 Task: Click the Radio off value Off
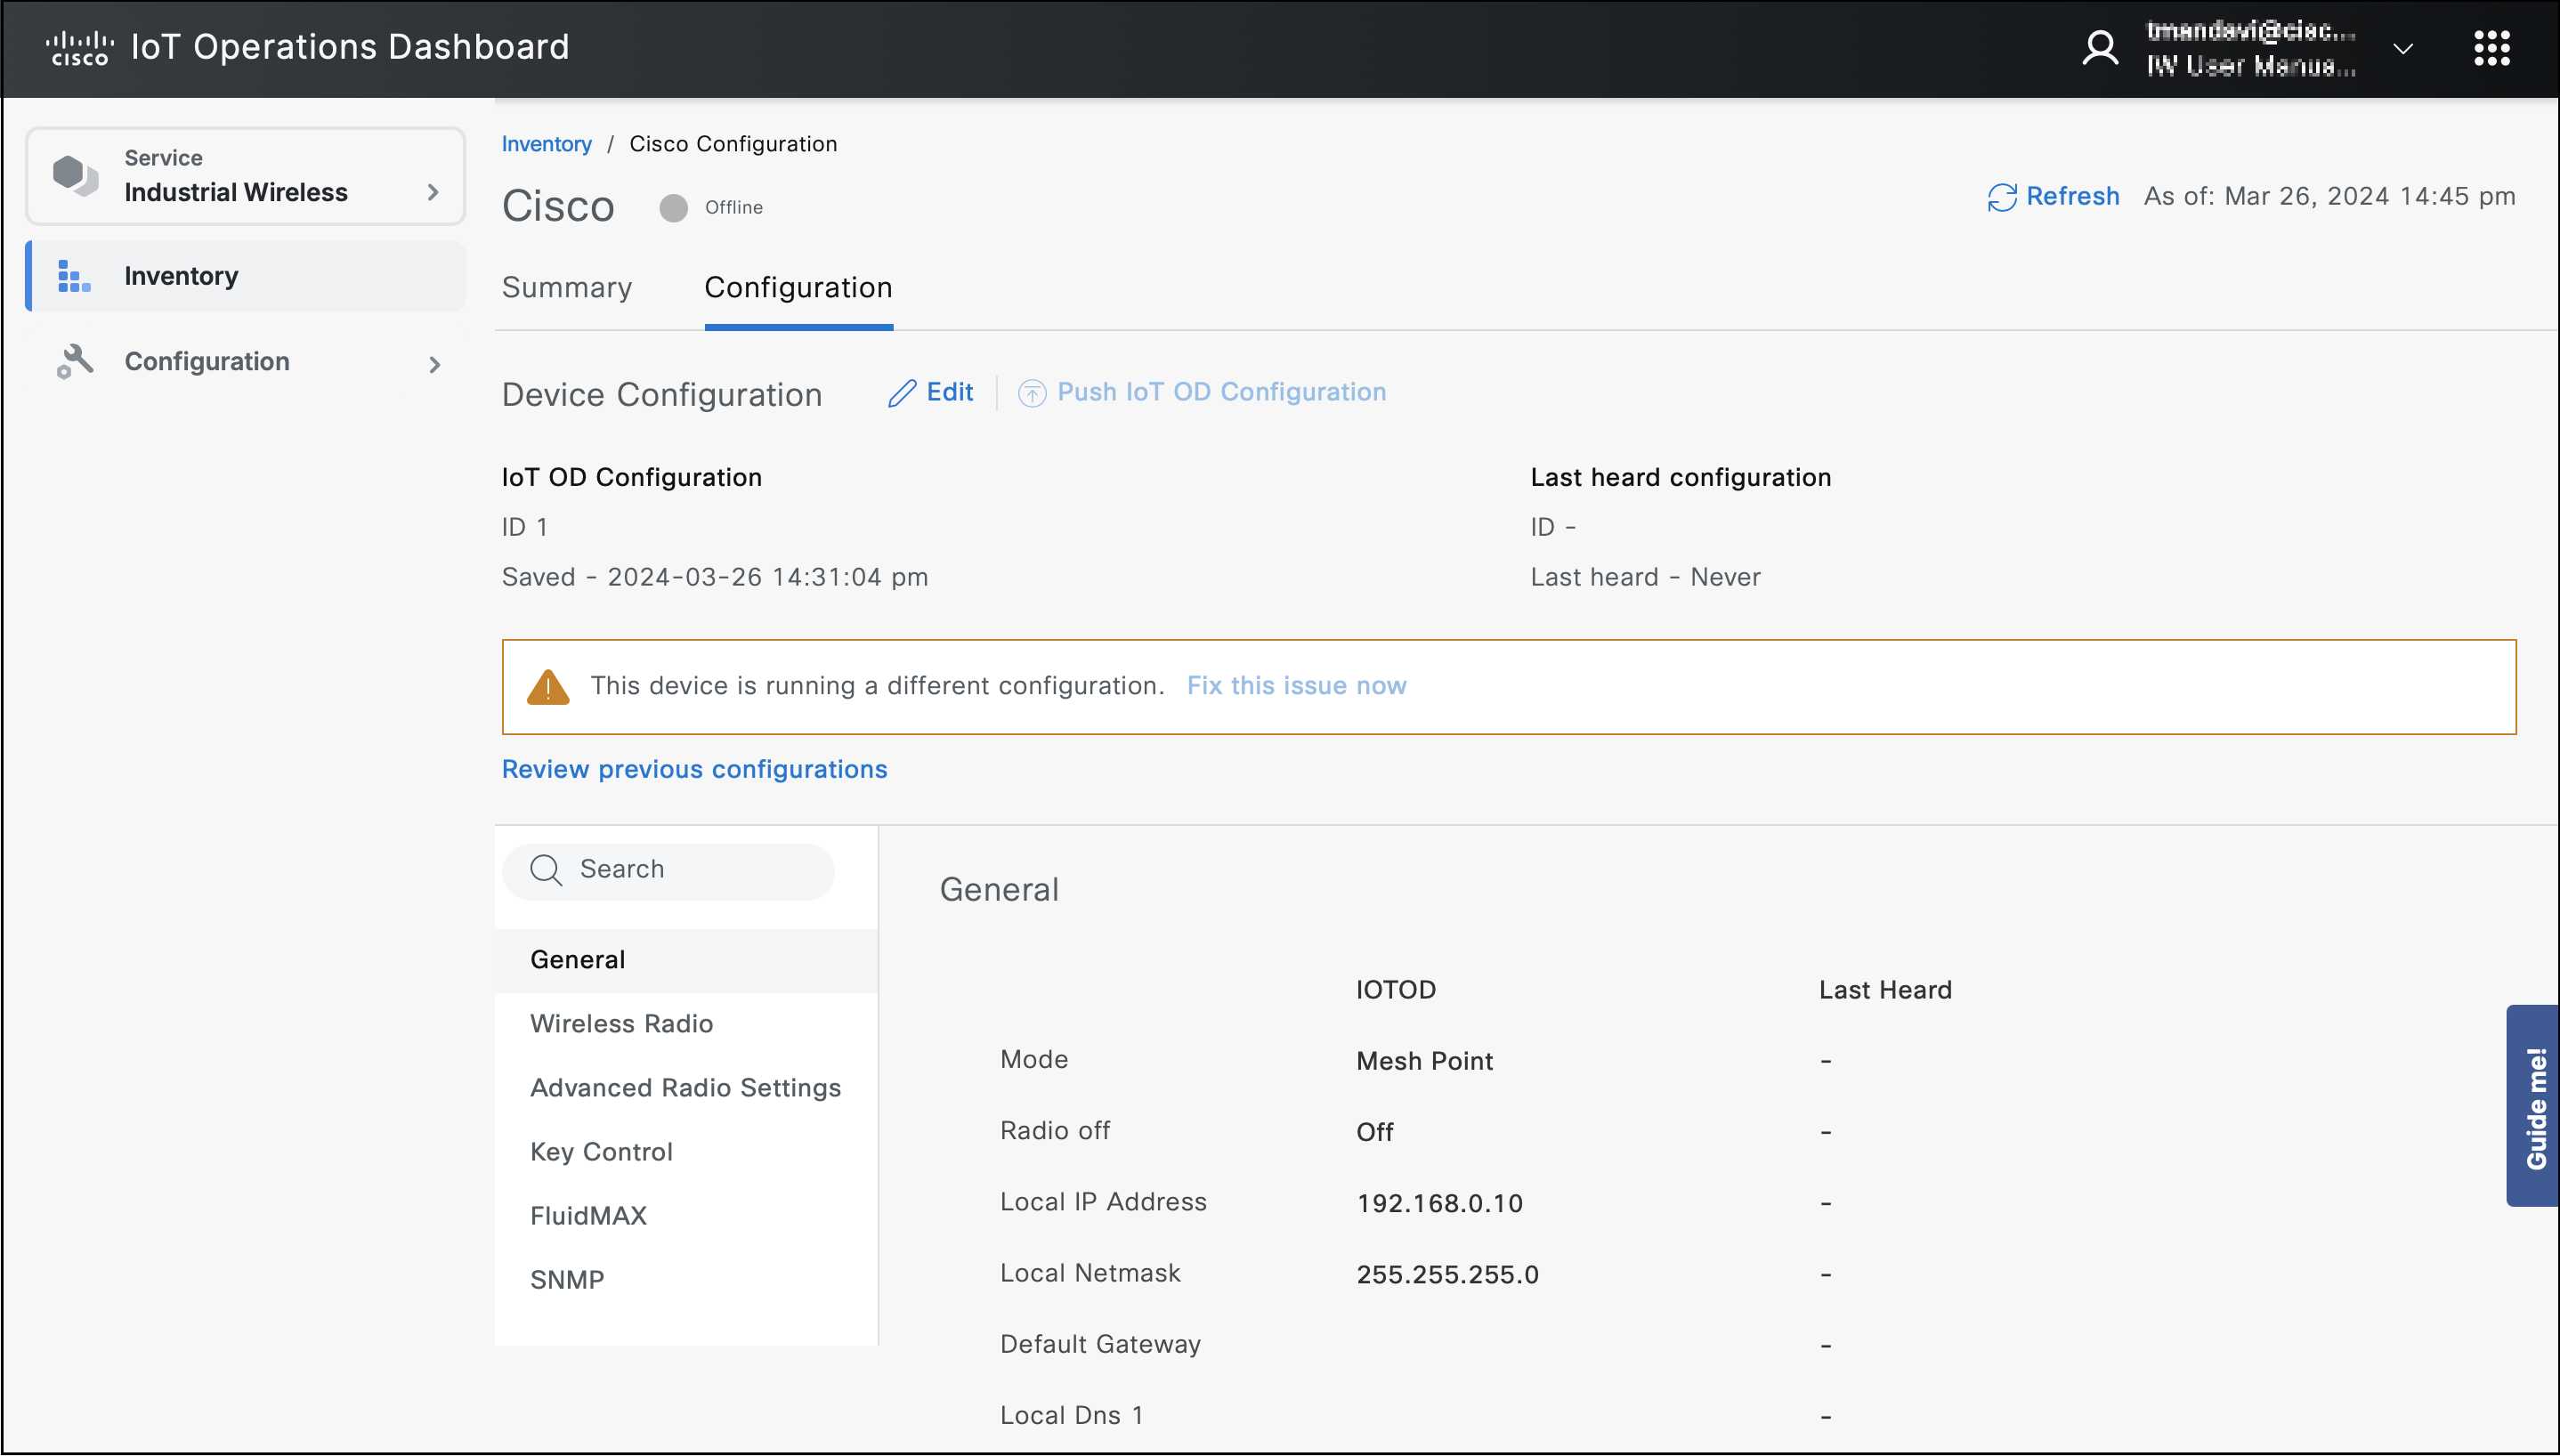(x=1374, y=1132)
